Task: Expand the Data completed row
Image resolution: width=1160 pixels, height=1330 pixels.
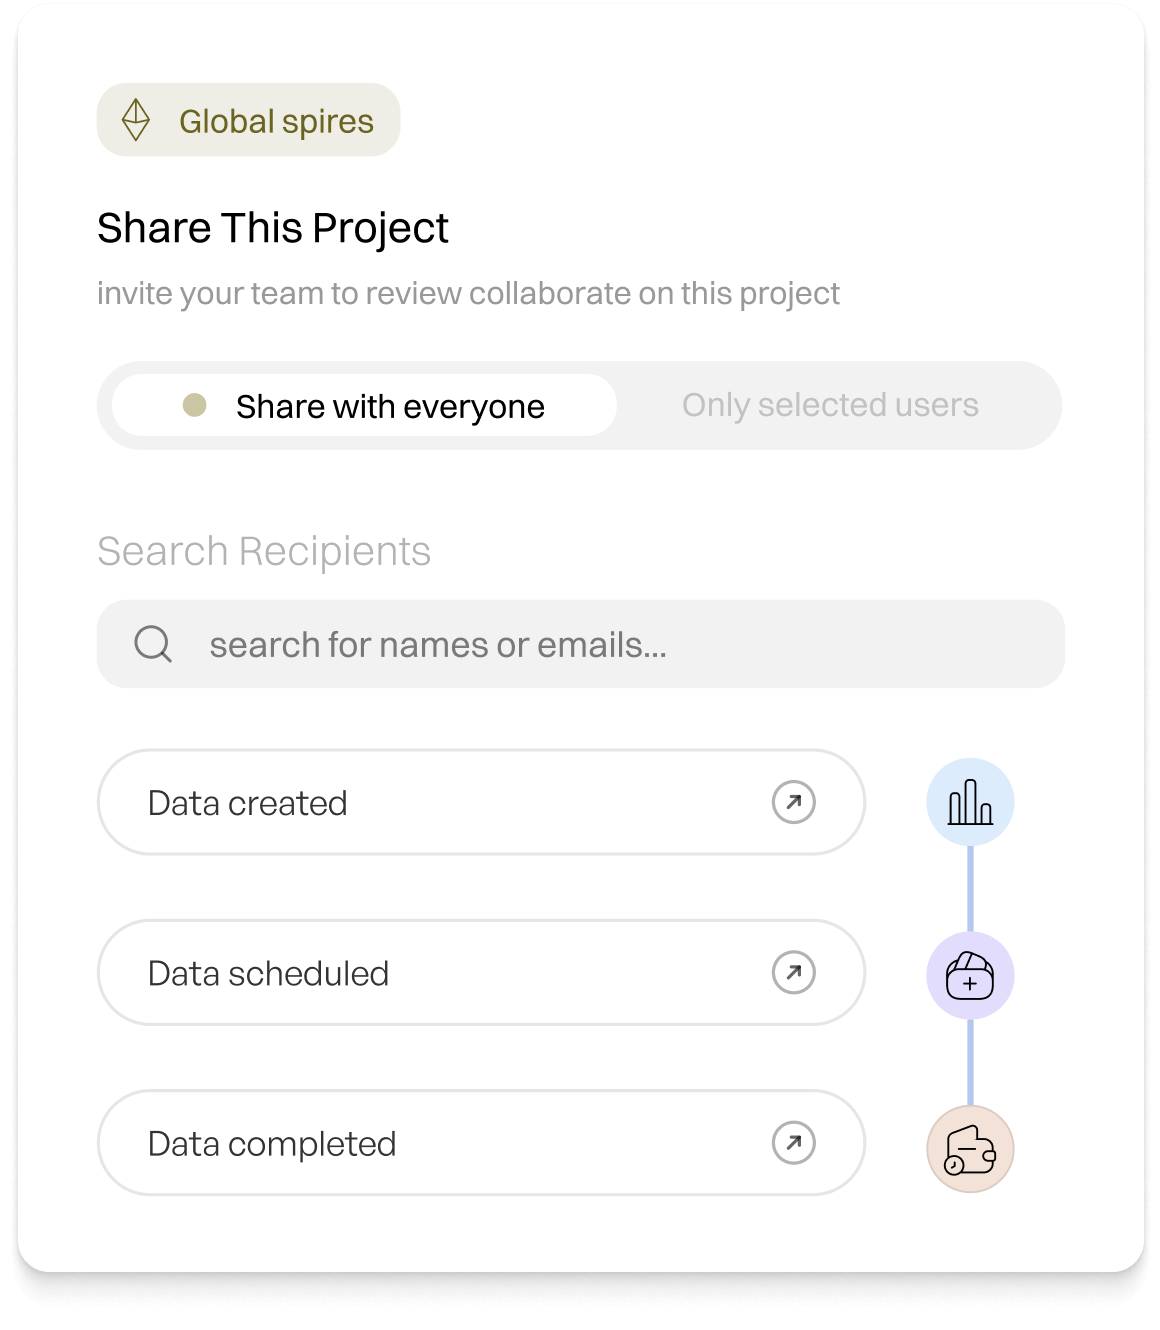Action: (481, 1143)
